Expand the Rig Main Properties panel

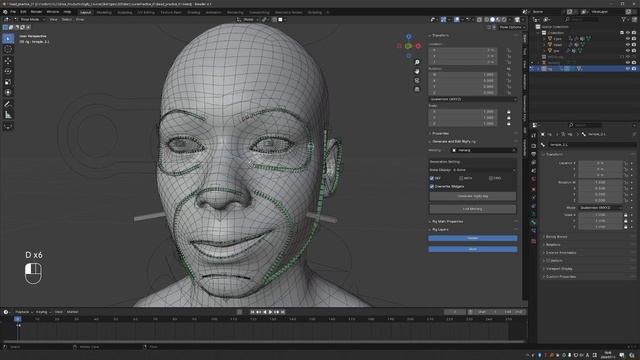(447, 222)
